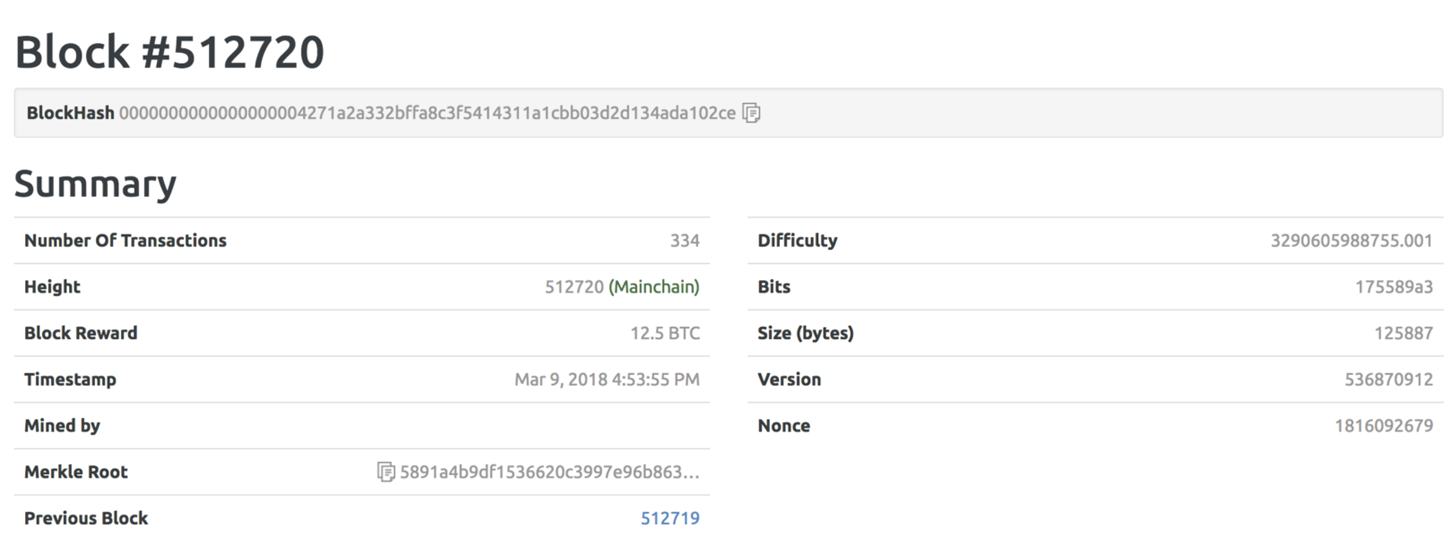
Task: Click the truncated Merkle Root value
Action: [549, 472]
